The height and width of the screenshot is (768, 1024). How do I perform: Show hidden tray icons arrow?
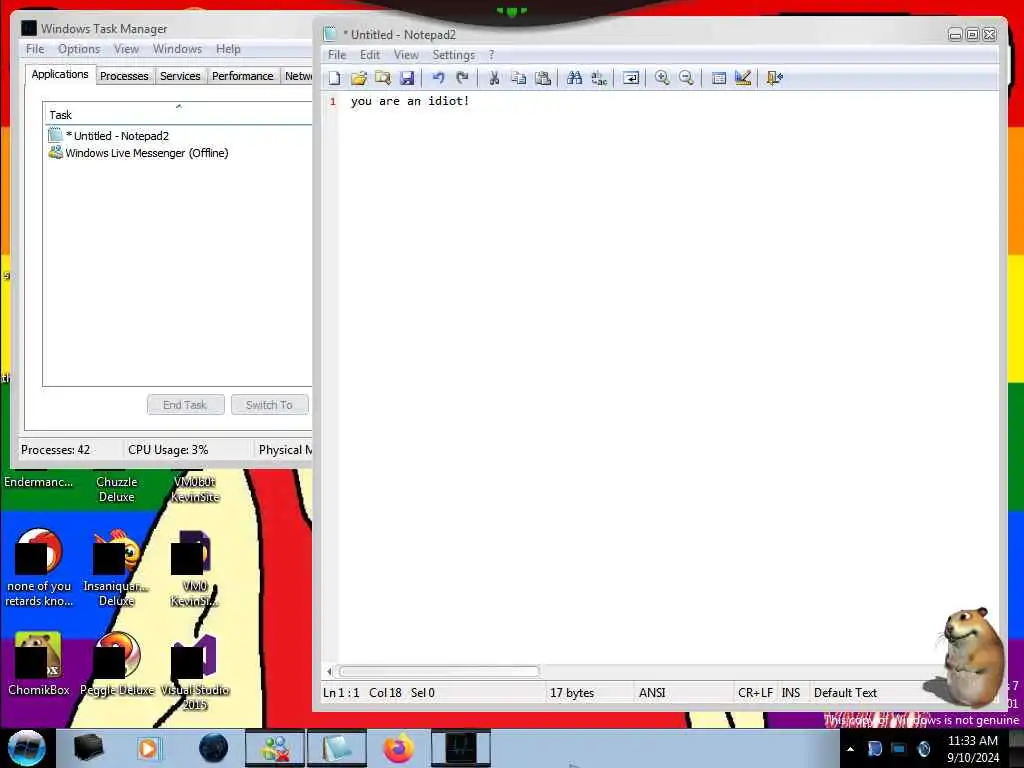(x=850, y=749)
